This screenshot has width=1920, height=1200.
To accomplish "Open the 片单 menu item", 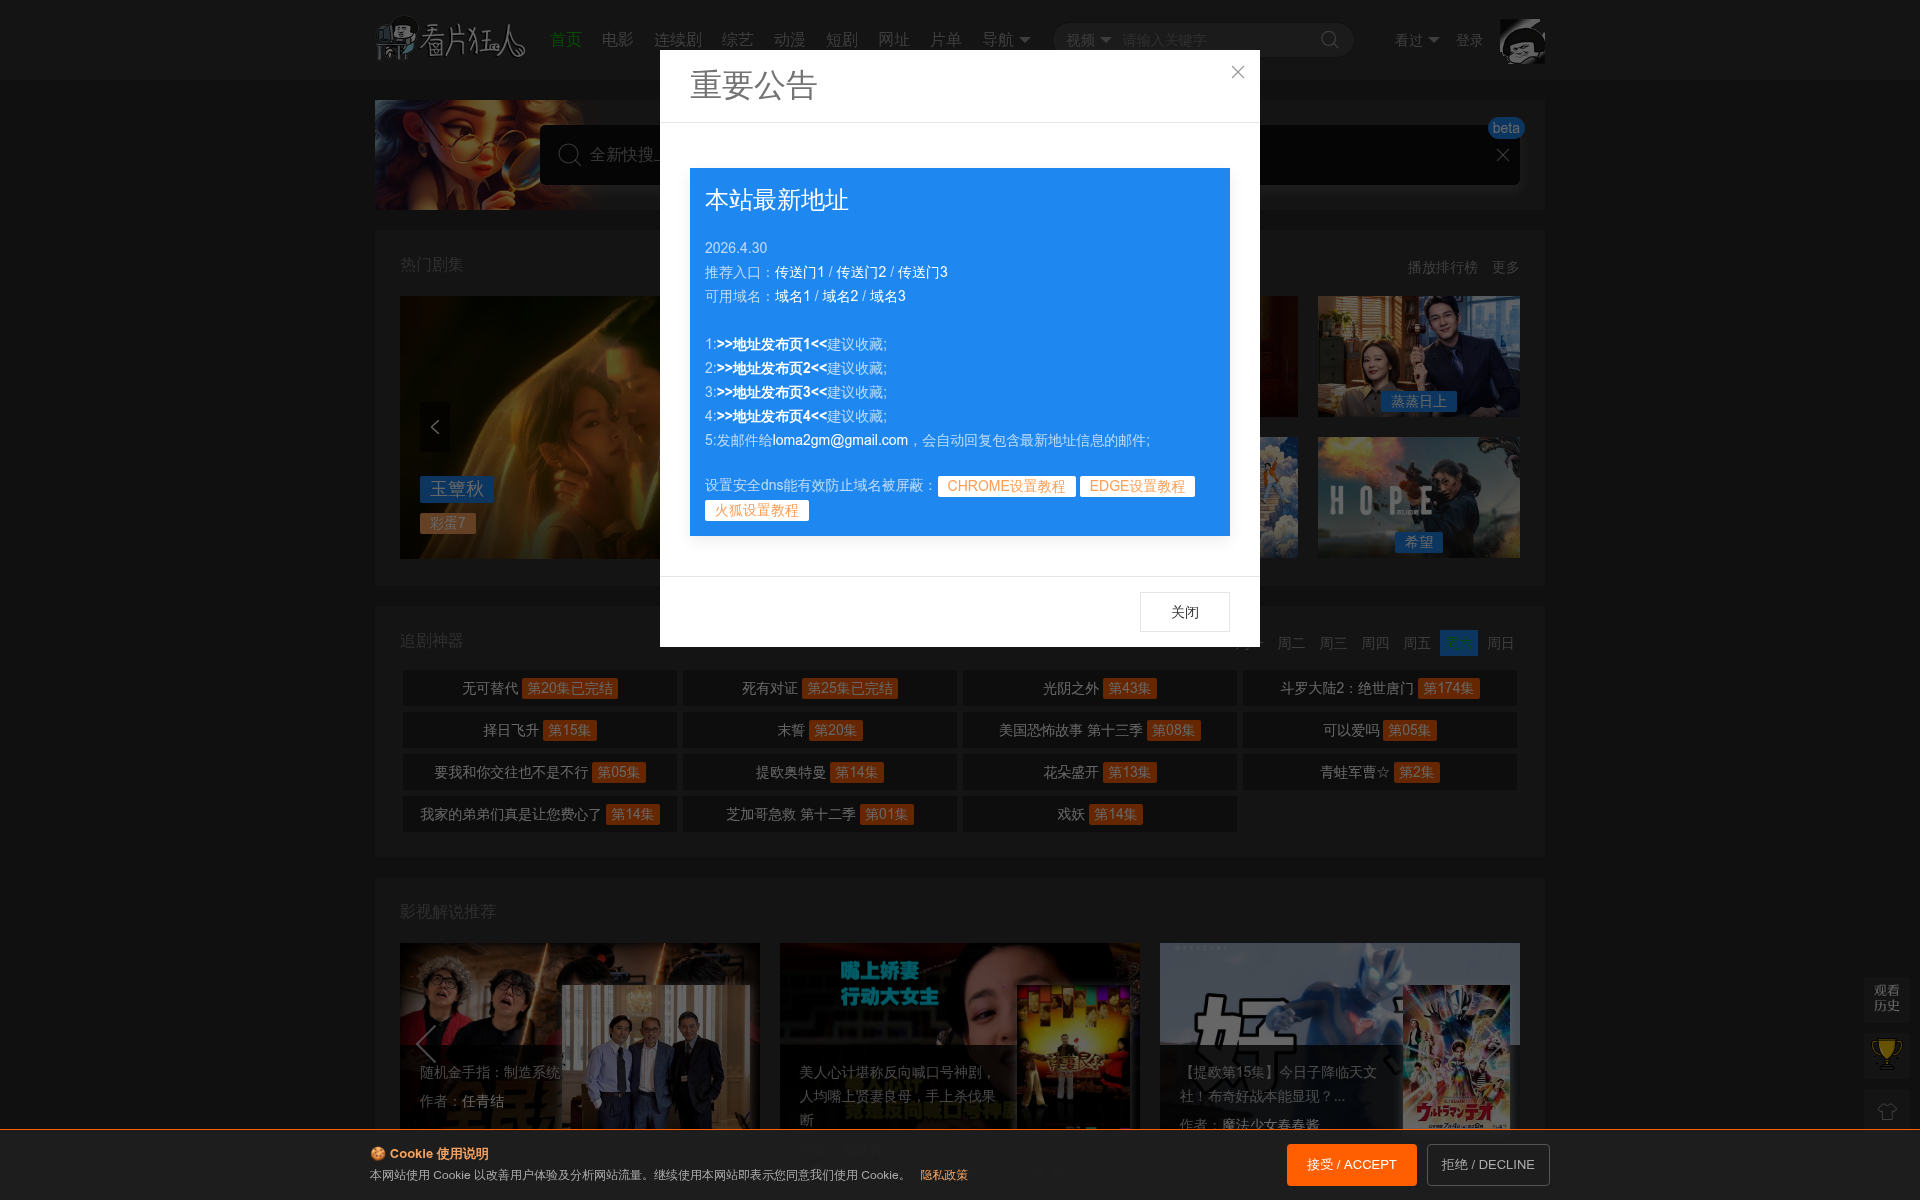I will tap(945, 40).
